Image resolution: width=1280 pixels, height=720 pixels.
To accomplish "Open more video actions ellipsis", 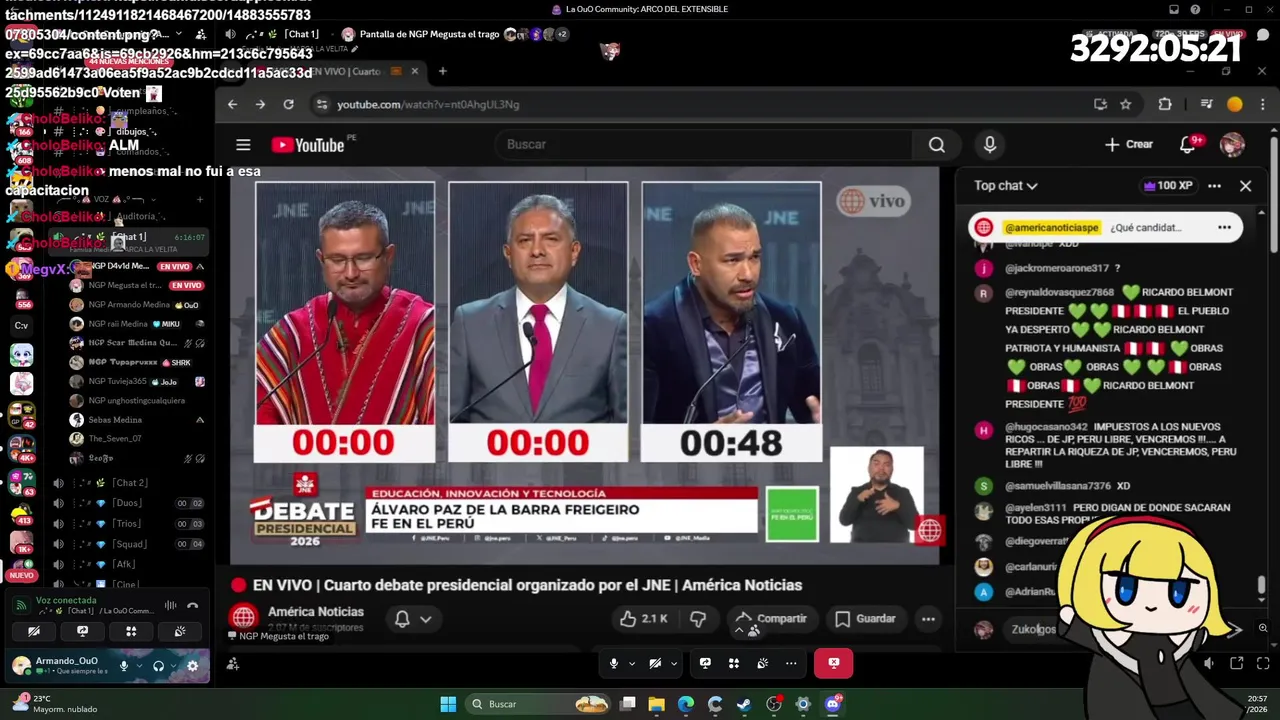I will (928, 619).
